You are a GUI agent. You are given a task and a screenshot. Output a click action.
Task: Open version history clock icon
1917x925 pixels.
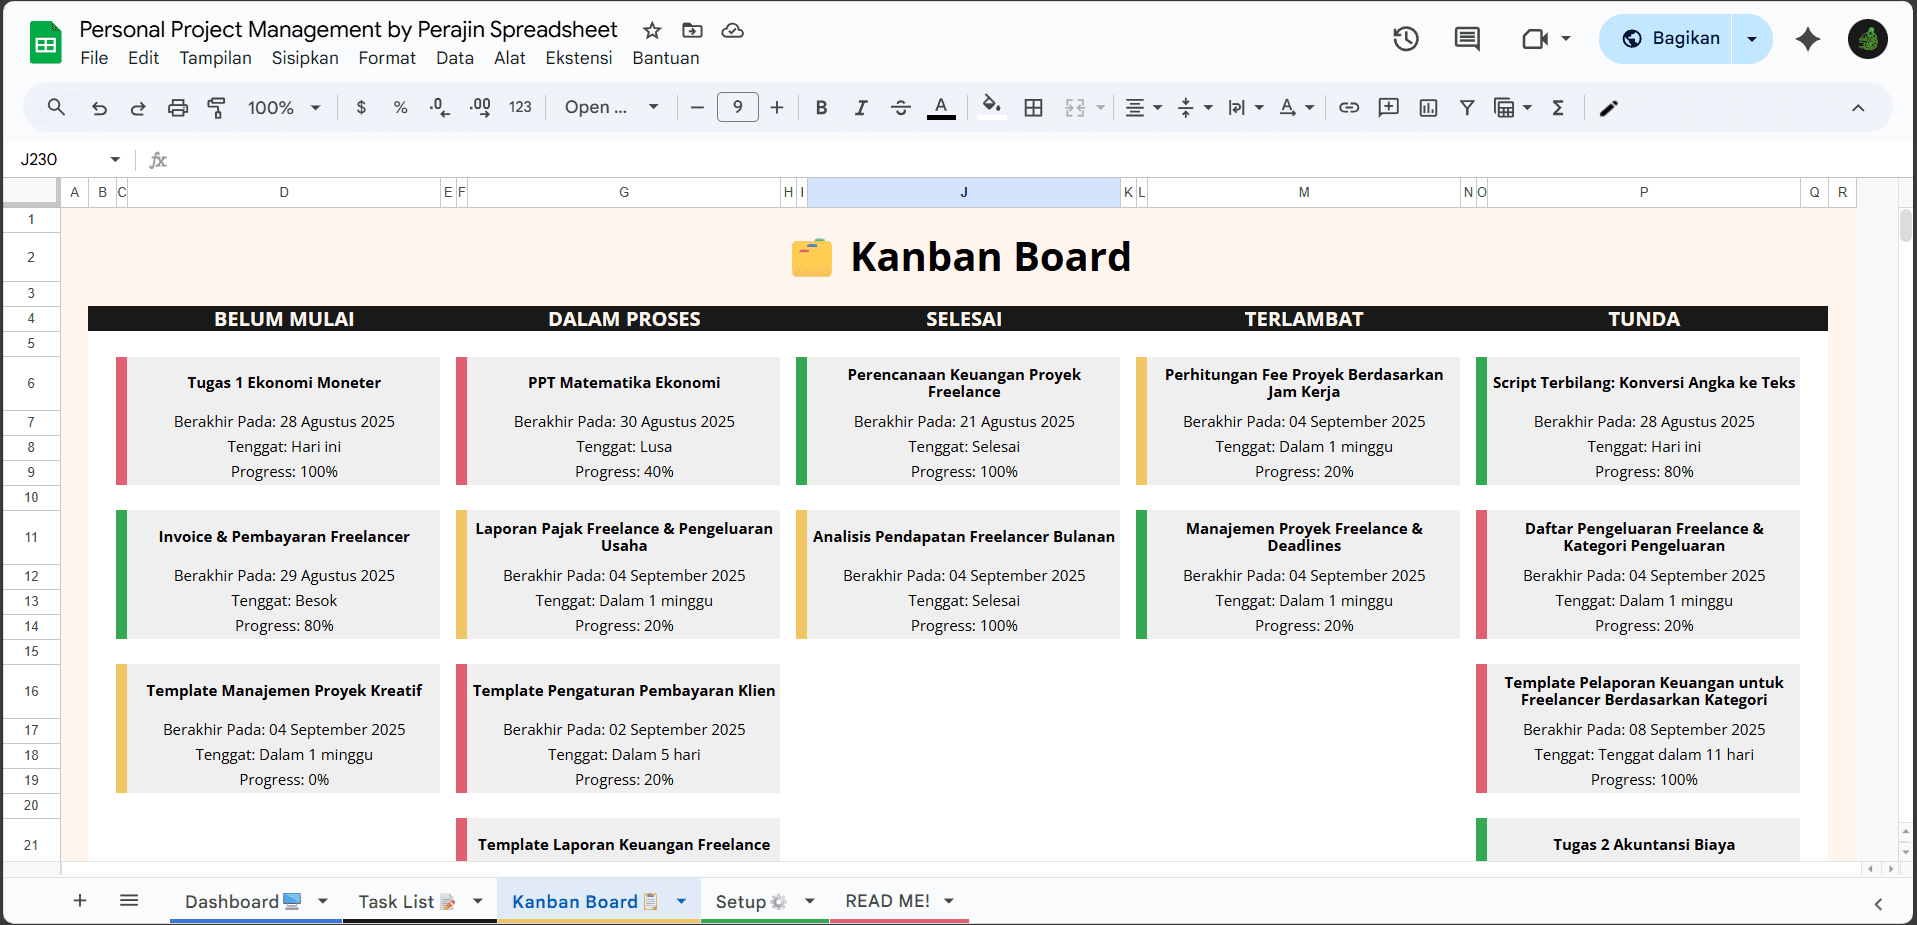(1406, 39)
